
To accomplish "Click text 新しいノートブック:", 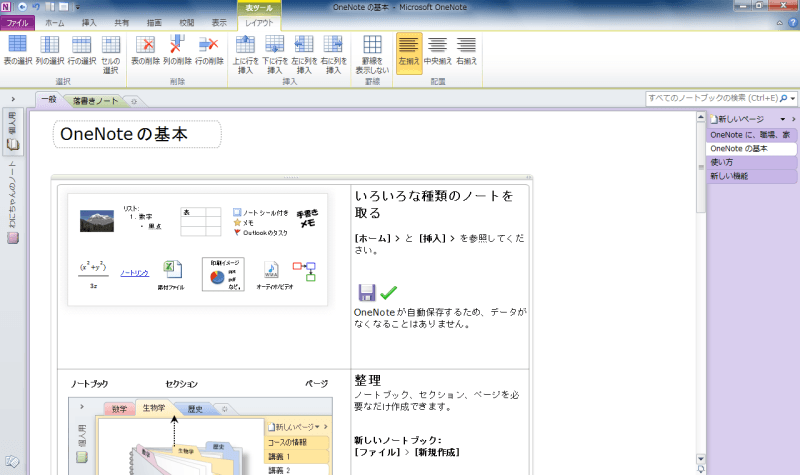I will 398,440.
